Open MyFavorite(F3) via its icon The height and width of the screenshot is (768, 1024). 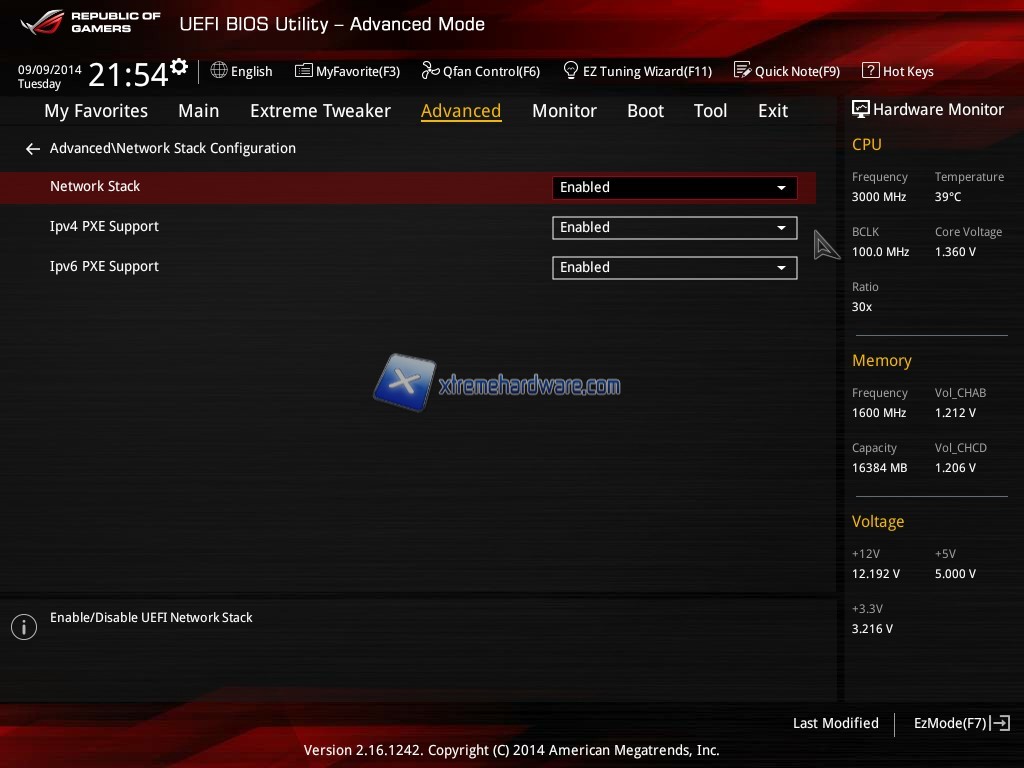tap(304, 71)
